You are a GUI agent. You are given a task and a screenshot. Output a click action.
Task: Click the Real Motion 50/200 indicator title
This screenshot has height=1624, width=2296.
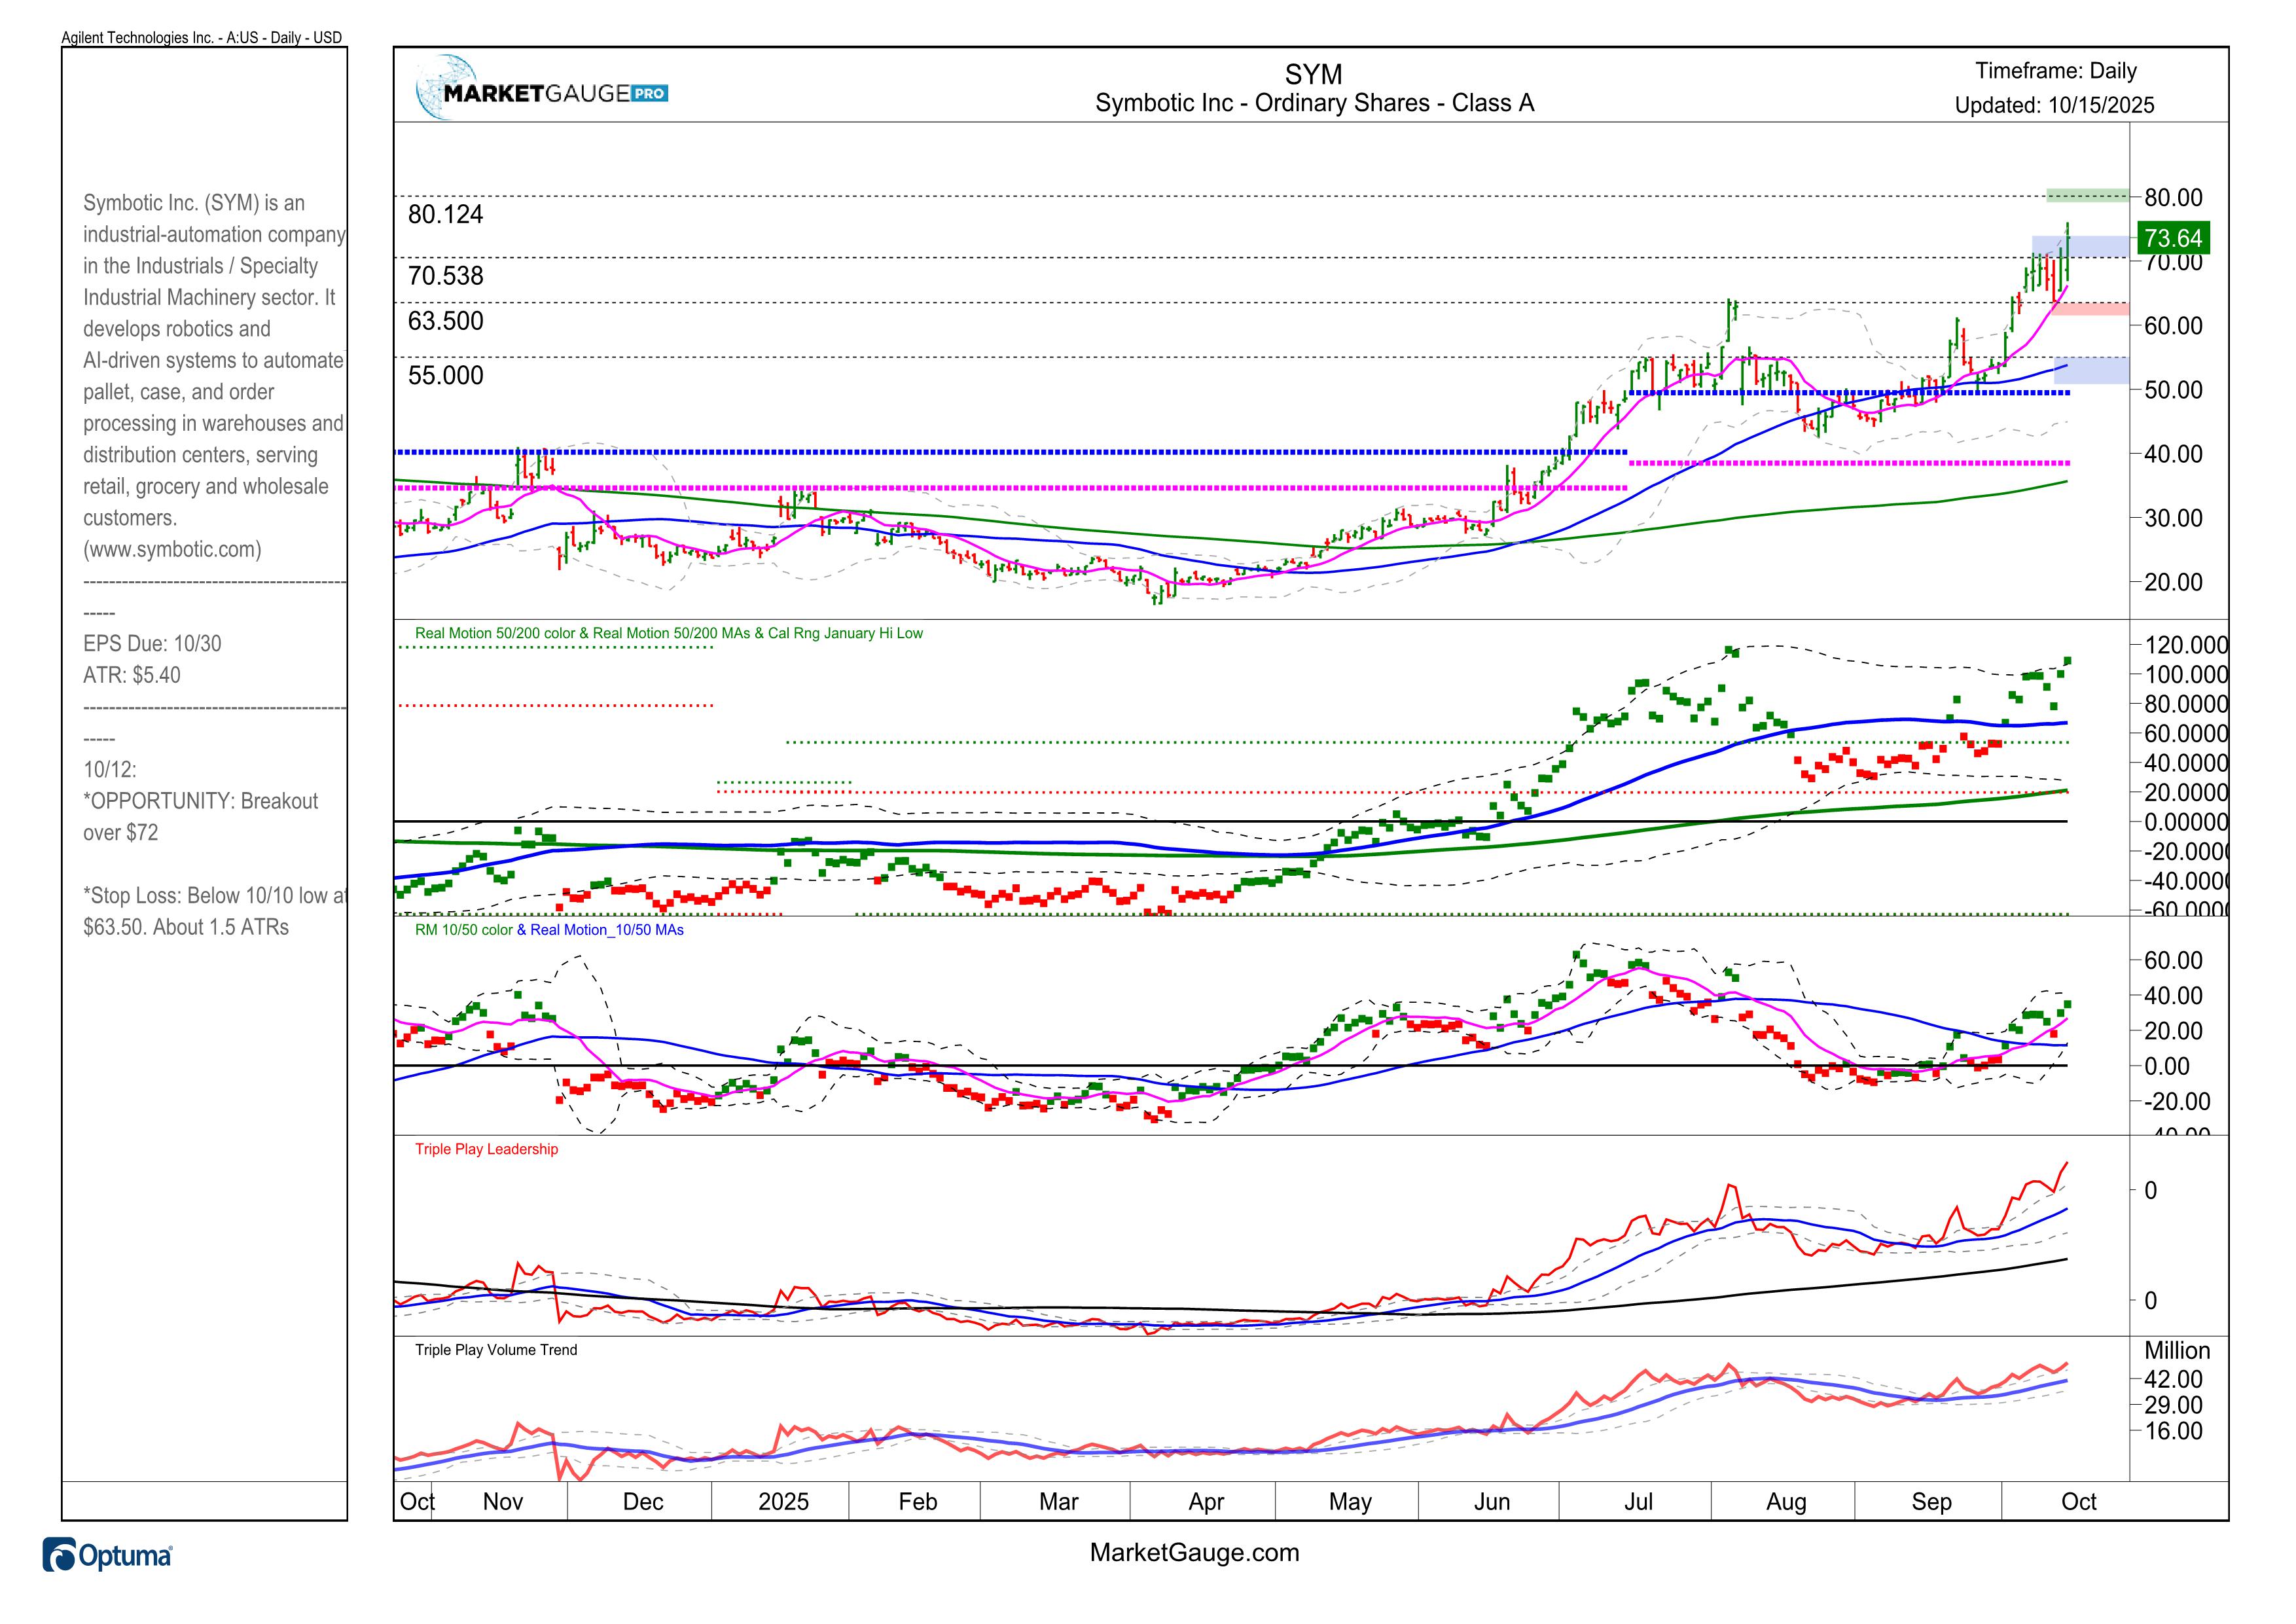coord(668,633)
